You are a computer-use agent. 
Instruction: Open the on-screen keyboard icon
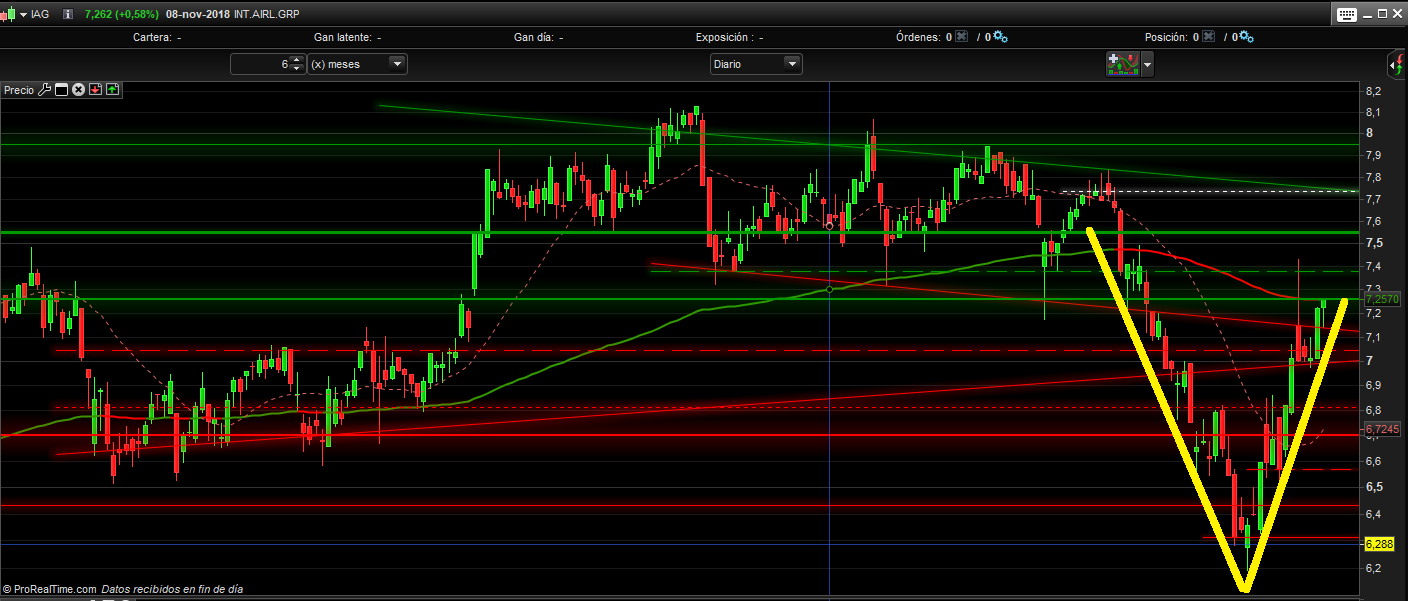pyautogui.click(x=1345, y=14)
